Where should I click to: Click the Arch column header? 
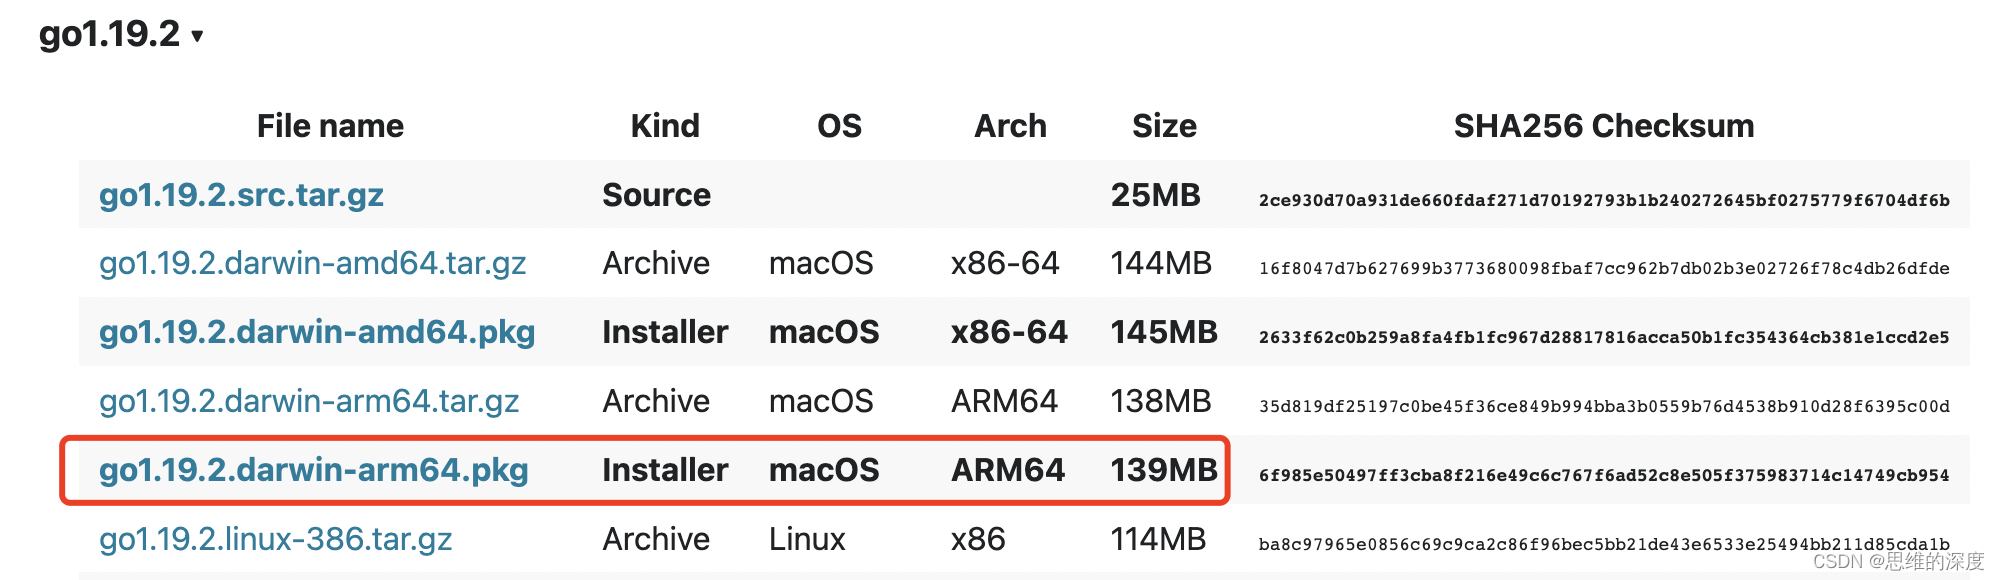pyautogui.click(x=1010, y=126)
